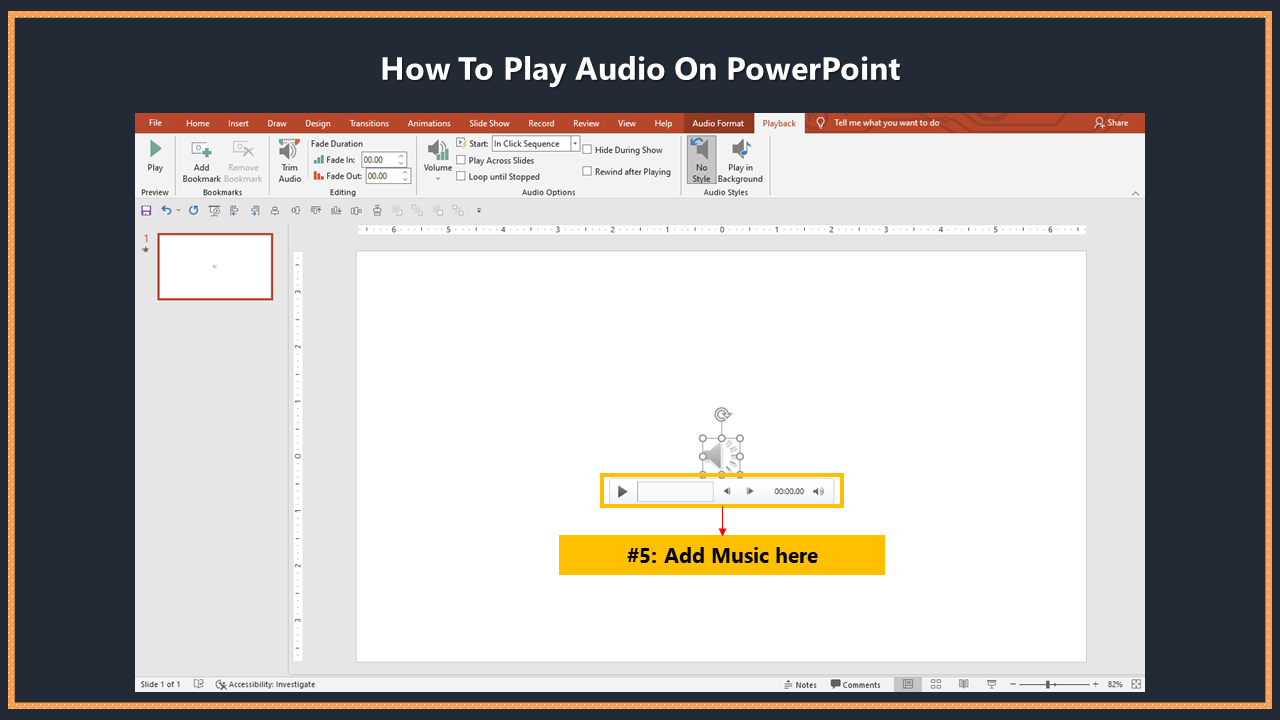Switch to Reading View icon
This screenshot has width=1280, height=720.
pyautogui.click(x=963, y=684)
